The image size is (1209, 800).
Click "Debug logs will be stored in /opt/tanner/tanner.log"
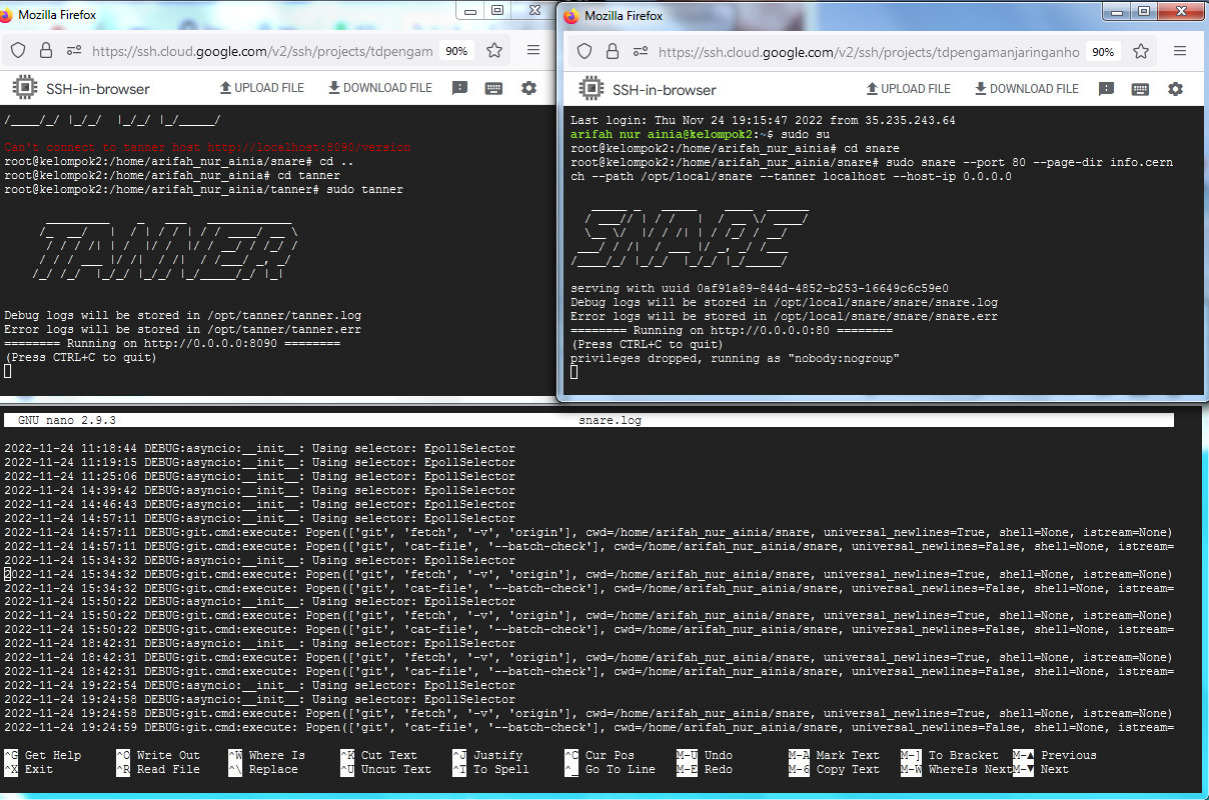click(183, 315)
